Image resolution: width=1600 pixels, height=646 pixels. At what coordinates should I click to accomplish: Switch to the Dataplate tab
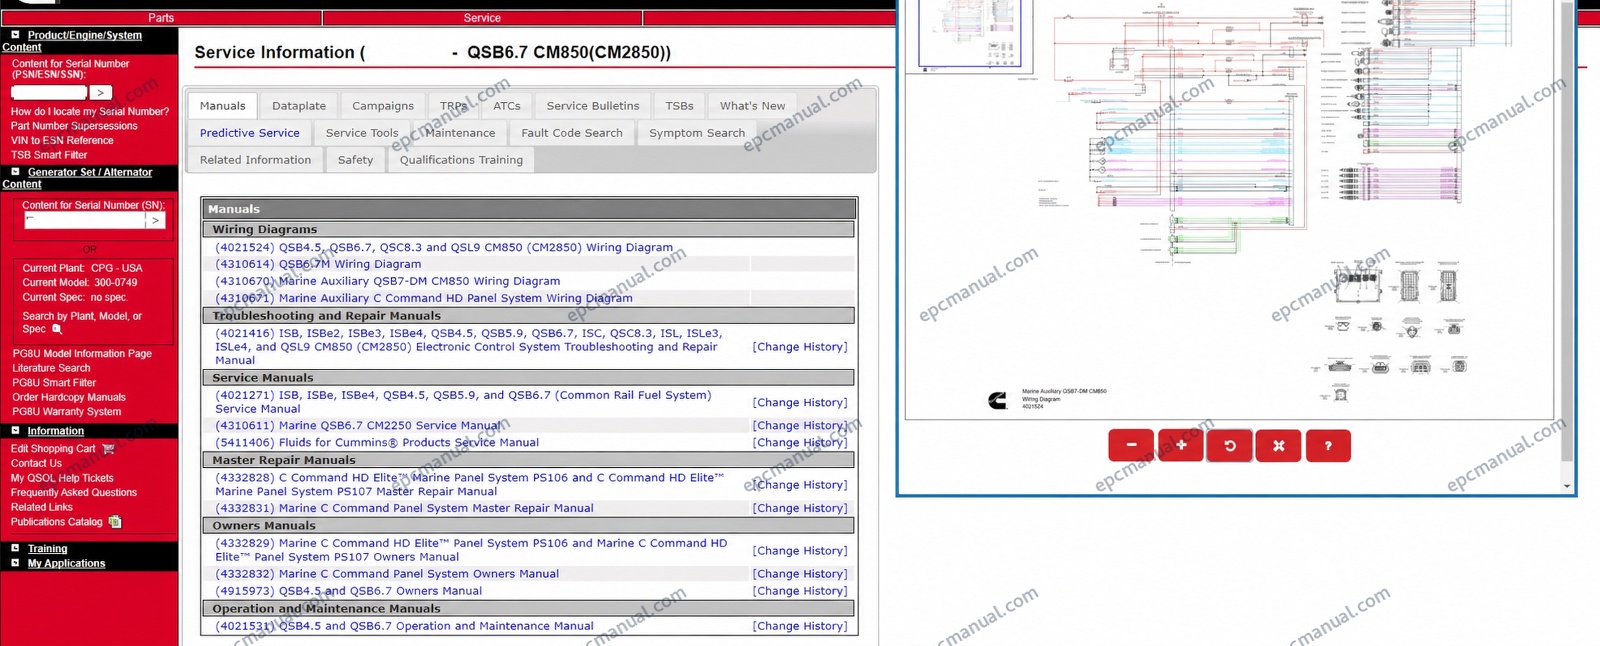299,106
